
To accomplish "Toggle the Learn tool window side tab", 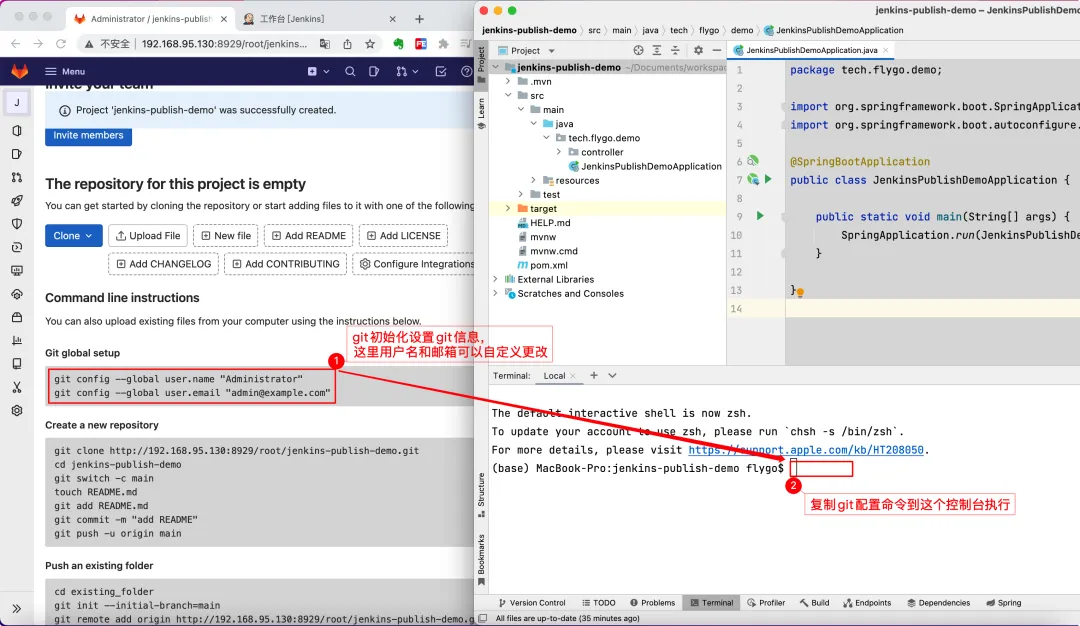I will (x=481, y=114).
